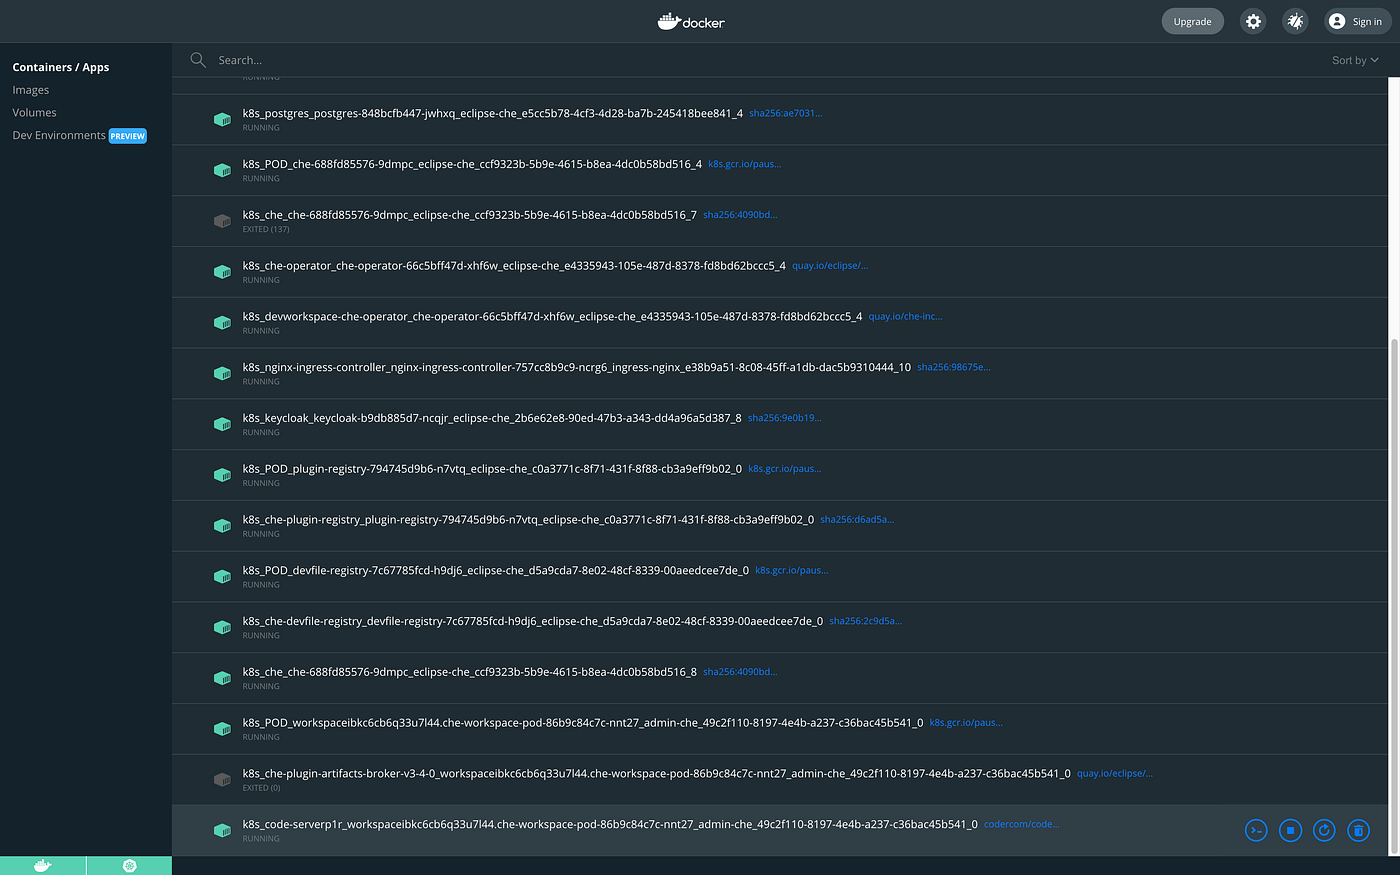Restart the code-server container
Screen dimensions: 1400x875
coord(1324,830)
